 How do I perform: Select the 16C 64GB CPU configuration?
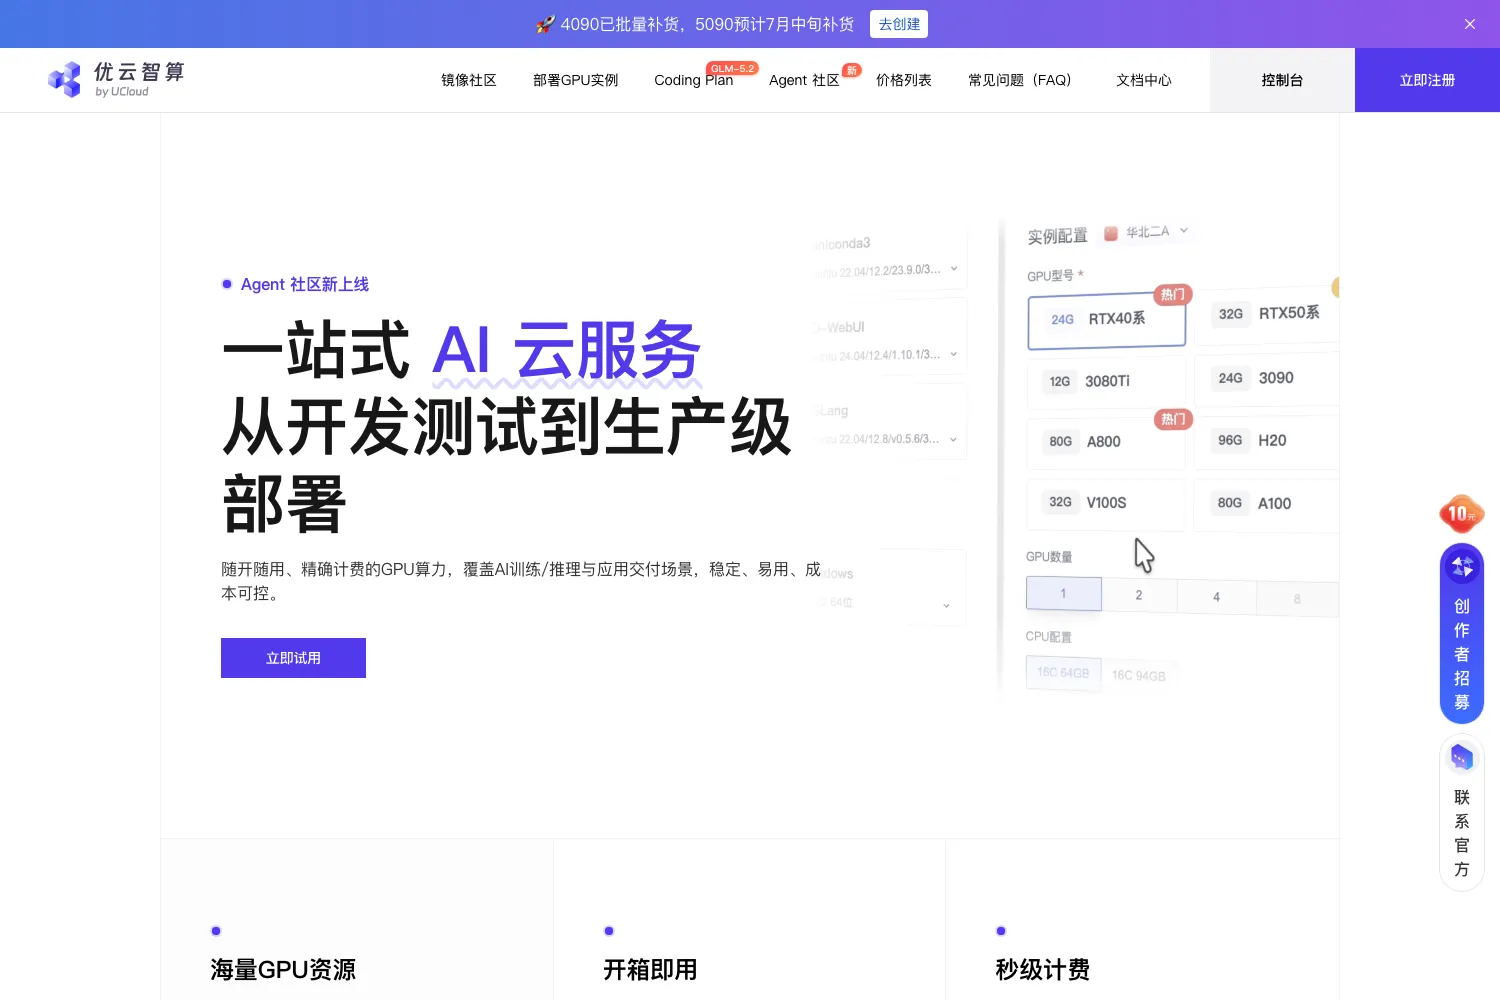pyautogui.click(x=1063, y=673)
